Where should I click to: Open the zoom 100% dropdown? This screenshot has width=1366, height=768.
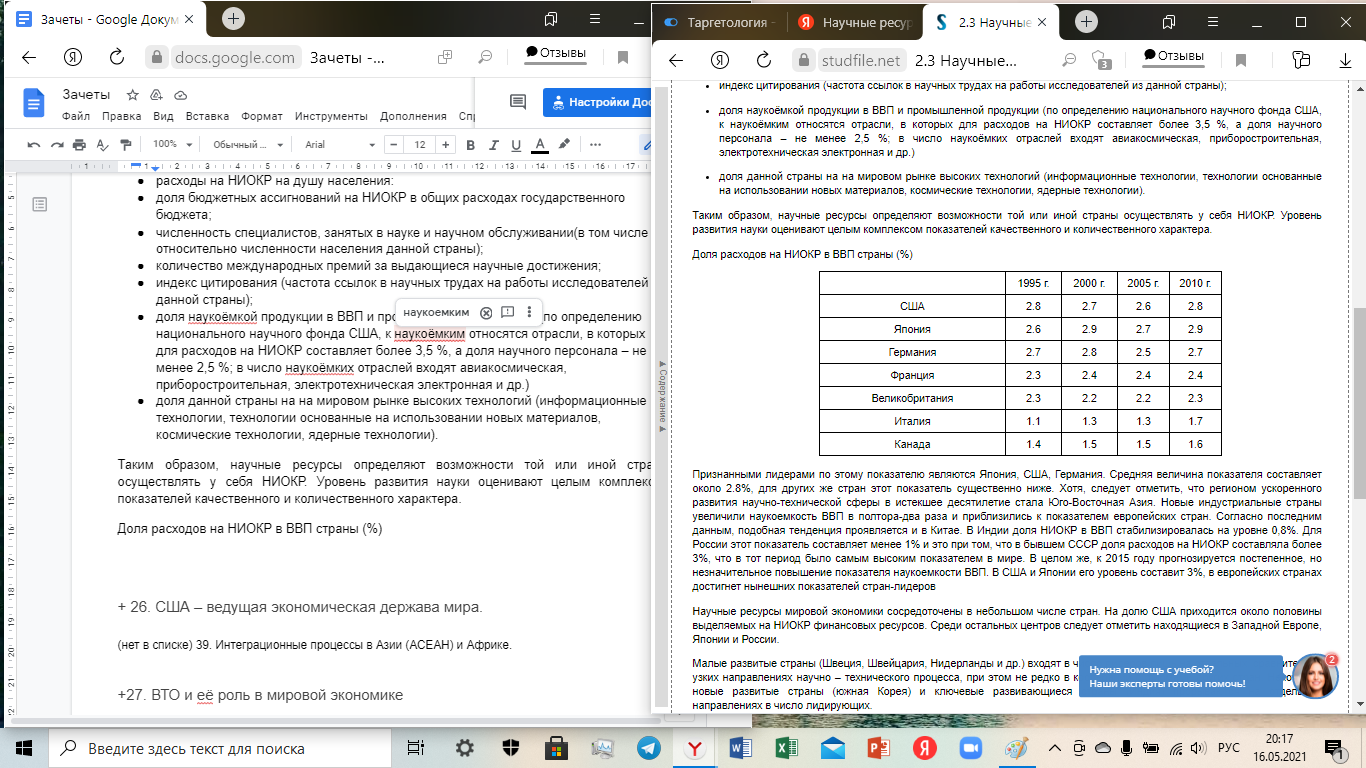[170, 144]
